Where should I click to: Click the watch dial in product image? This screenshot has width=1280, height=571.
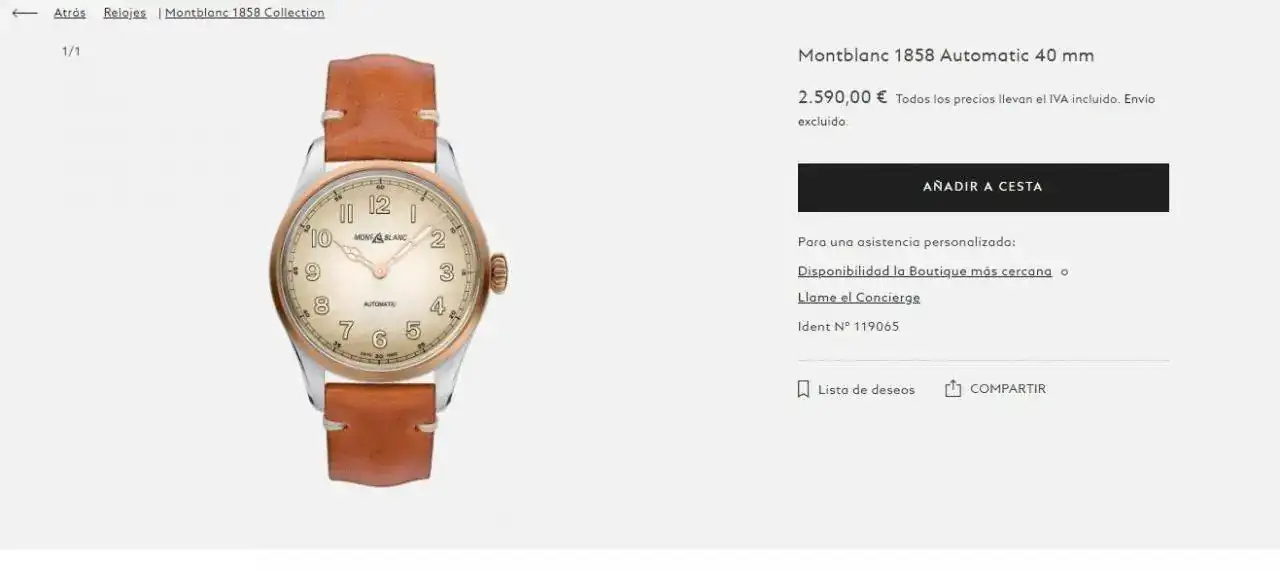pyautogui.click(x=379, y=271)
